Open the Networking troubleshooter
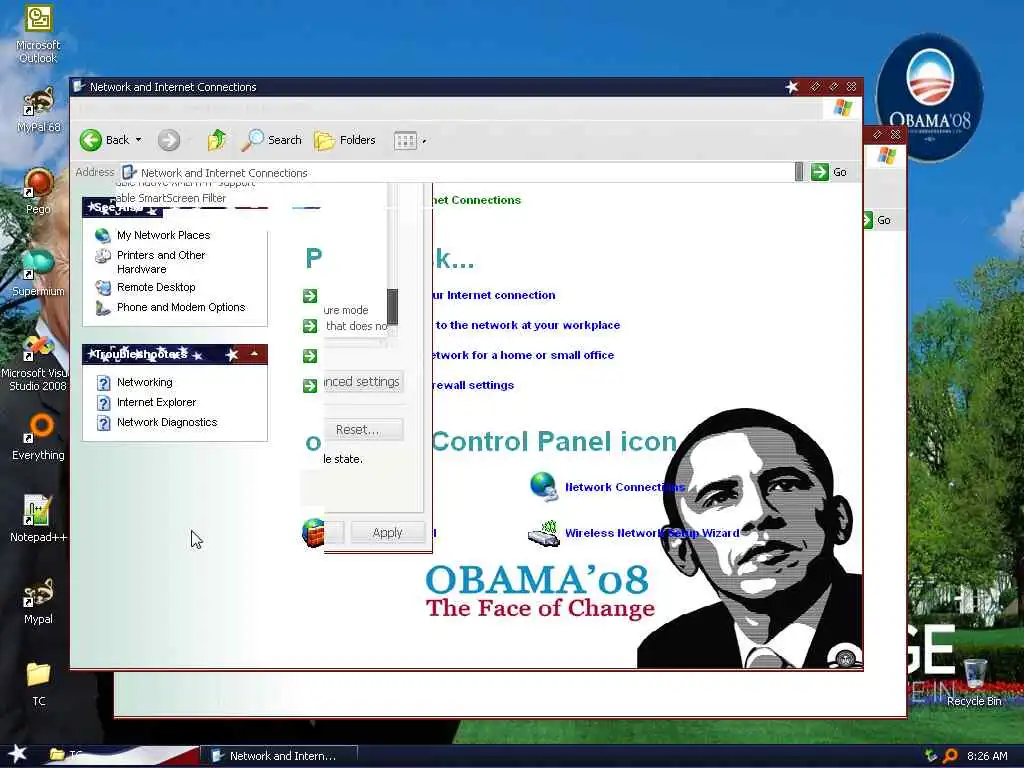Viewport: 1024px width, 768px height. [144, 382]
